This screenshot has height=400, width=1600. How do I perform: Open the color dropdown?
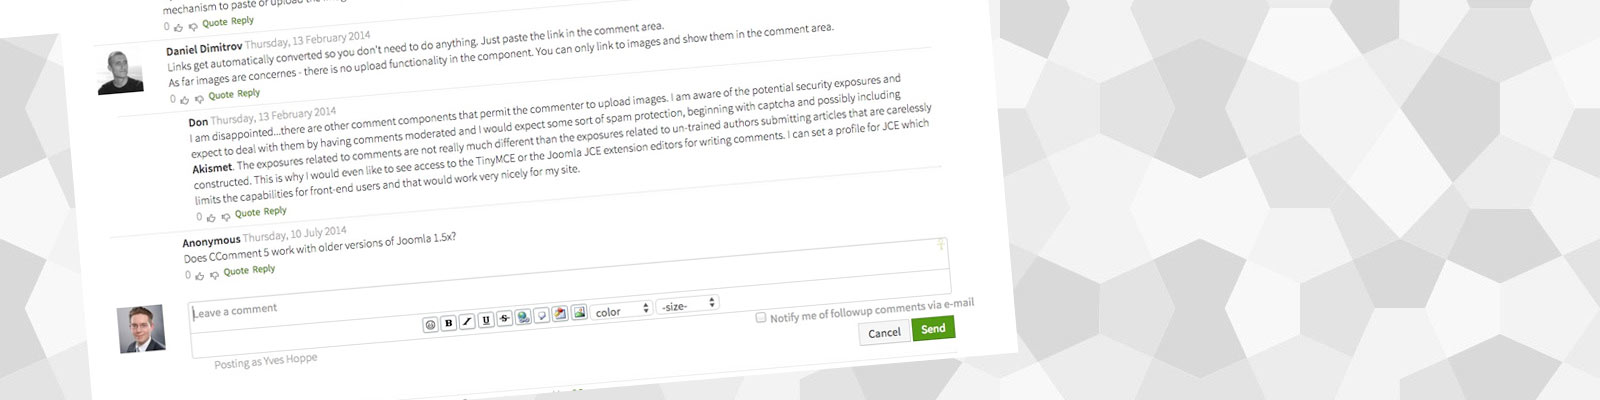point(622,311)
